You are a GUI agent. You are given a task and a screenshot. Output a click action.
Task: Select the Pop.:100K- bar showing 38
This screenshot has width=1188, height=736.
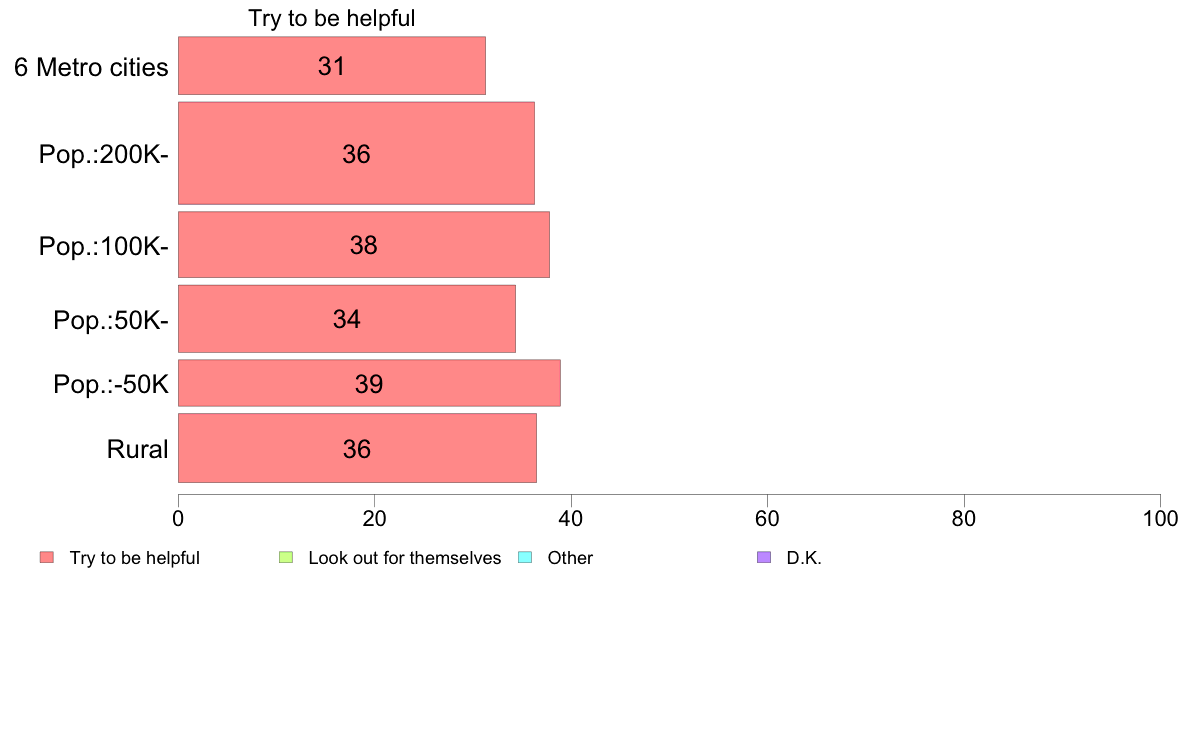coord(364,245)
